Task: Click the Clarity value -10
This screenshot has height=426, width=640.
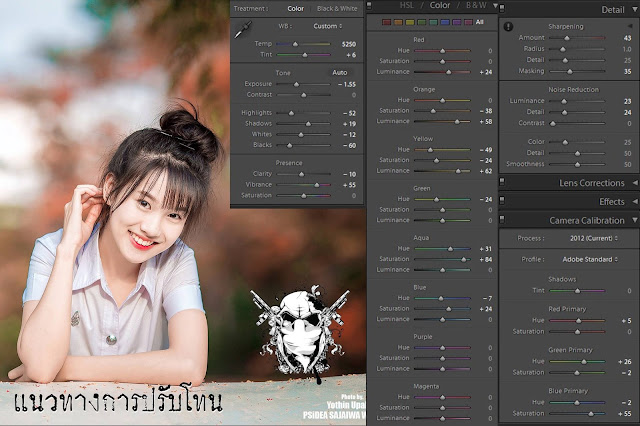Action: click(x=349, y=174)
